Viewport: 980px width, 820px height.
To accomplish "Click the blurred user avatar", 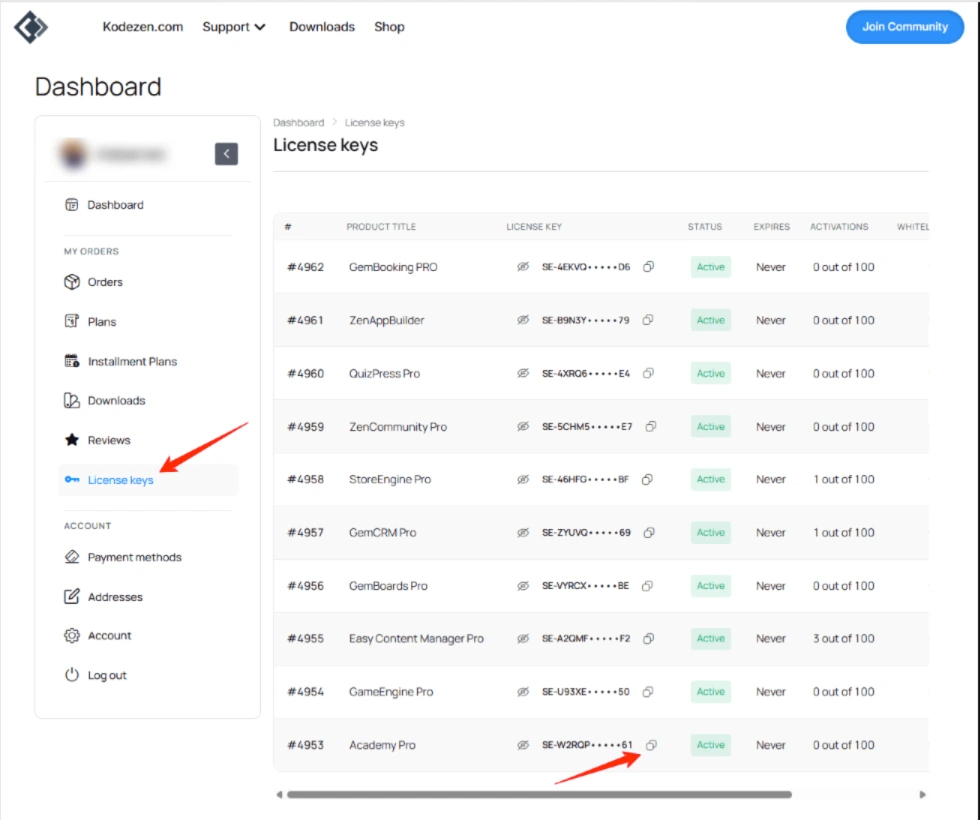I will (x=73, y=153).
